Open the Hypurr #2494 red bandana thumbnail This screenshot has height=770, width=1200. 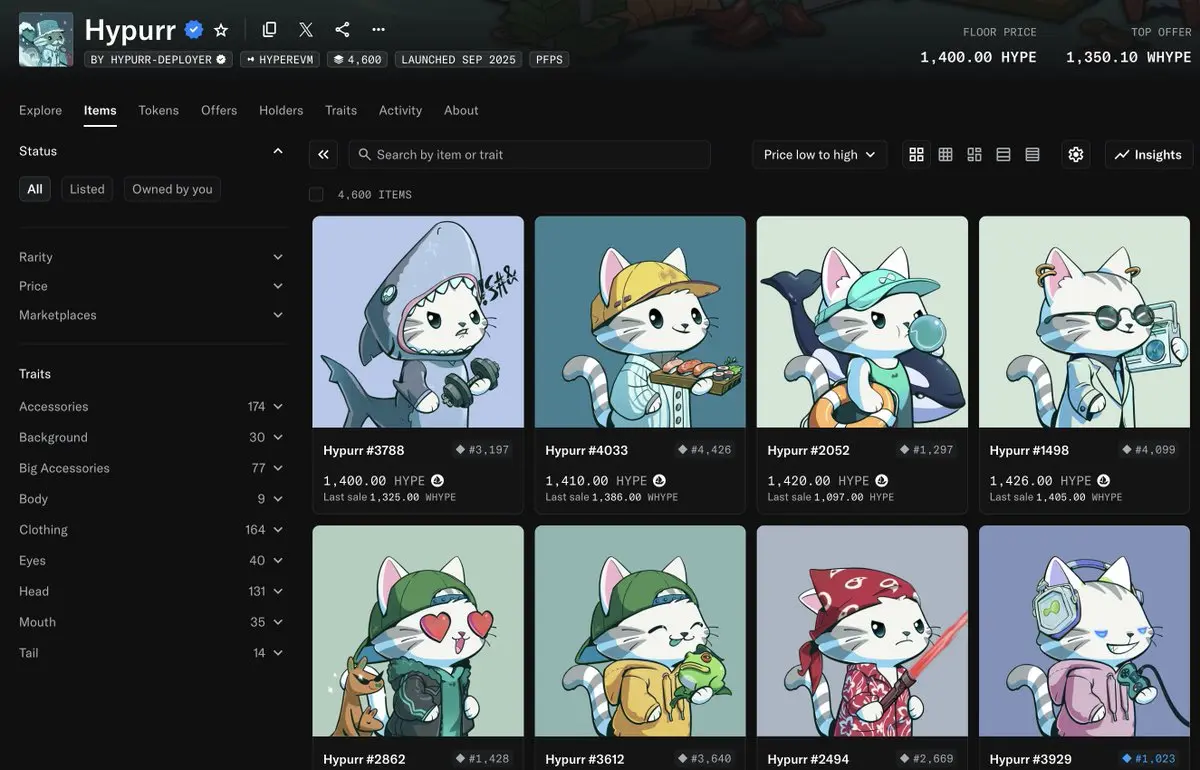[x=862, y=632]
